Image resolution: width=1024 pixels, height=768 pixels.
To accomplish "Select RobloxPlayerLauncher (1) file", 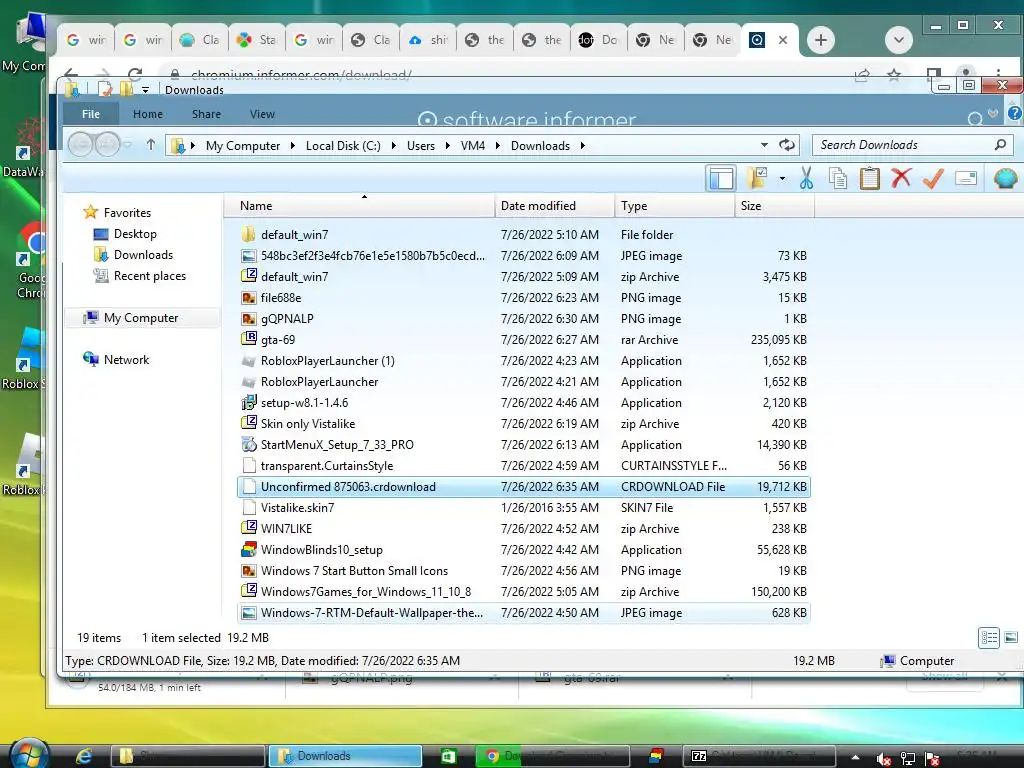I will click(524, 360).
